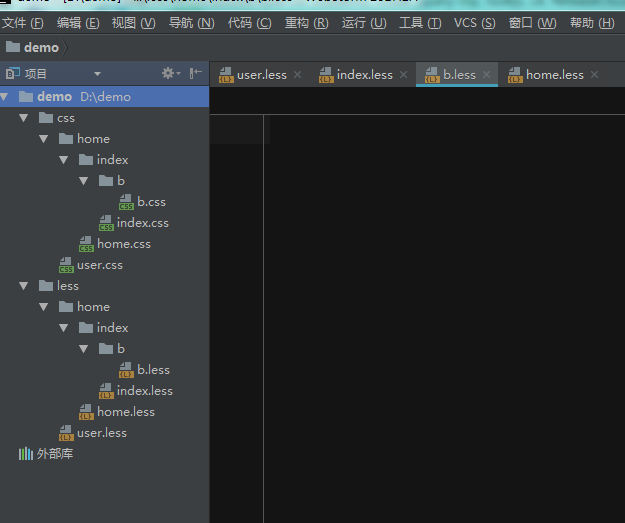The width and height of the screenshot is (625, 523).
Task: Click the 项目 panel title
Action: point(35,74)
